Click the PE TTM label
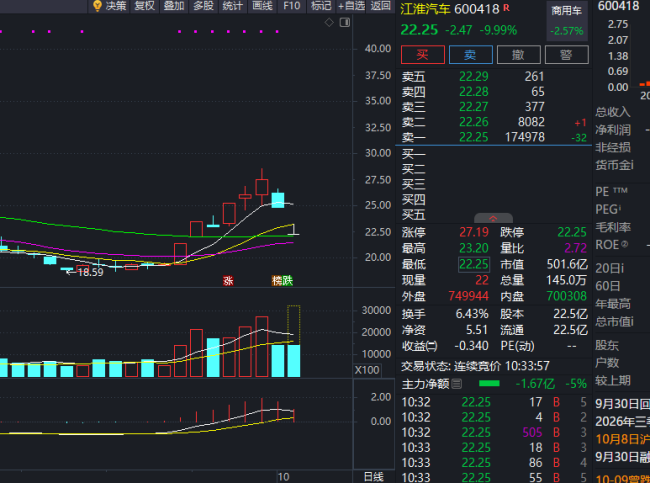Image resolution: width=650 pixels, height=483 pixels. point(611,192)
